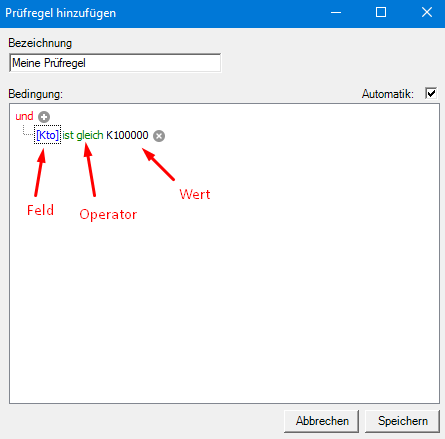This screenshot has width=445, height=439.
Task: Focus the Bezeichnung text field
Action: coord(115,63)
